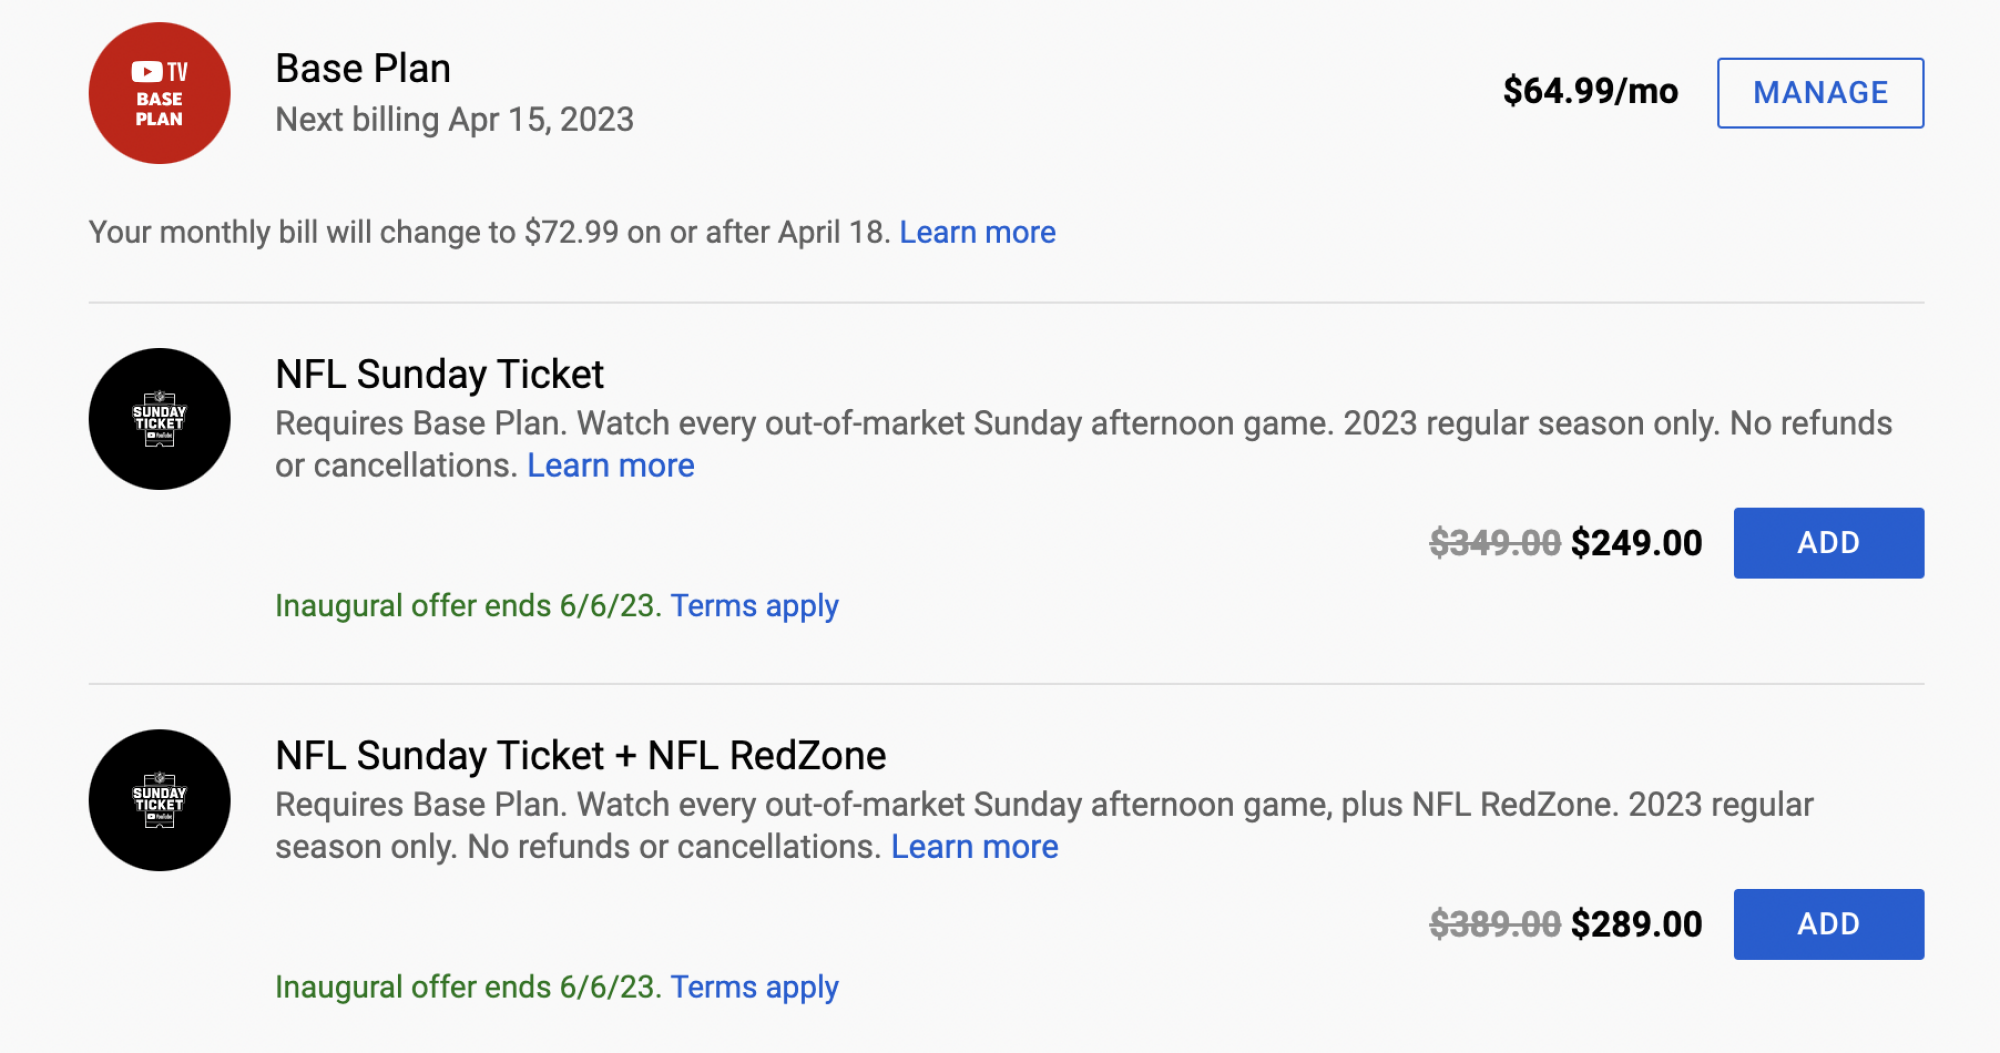
Task: Click the $249.00 discounted price
Action: point(1633,542)
